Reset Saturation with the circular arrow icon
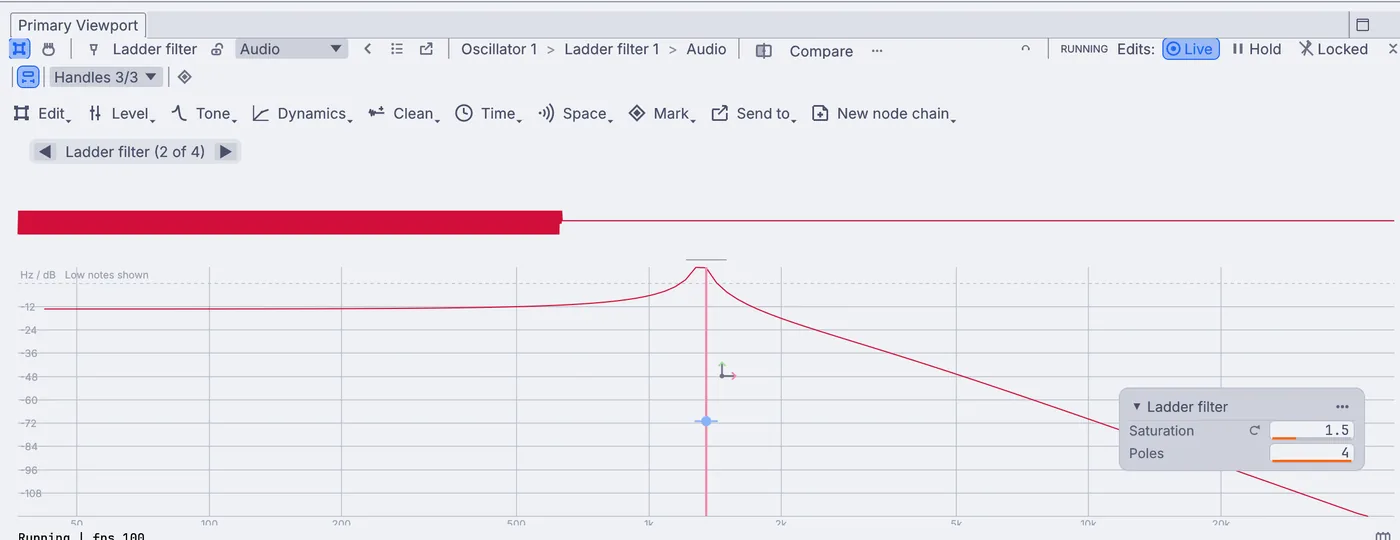This screenshot has width=1400, height=540. point(1255,430)
